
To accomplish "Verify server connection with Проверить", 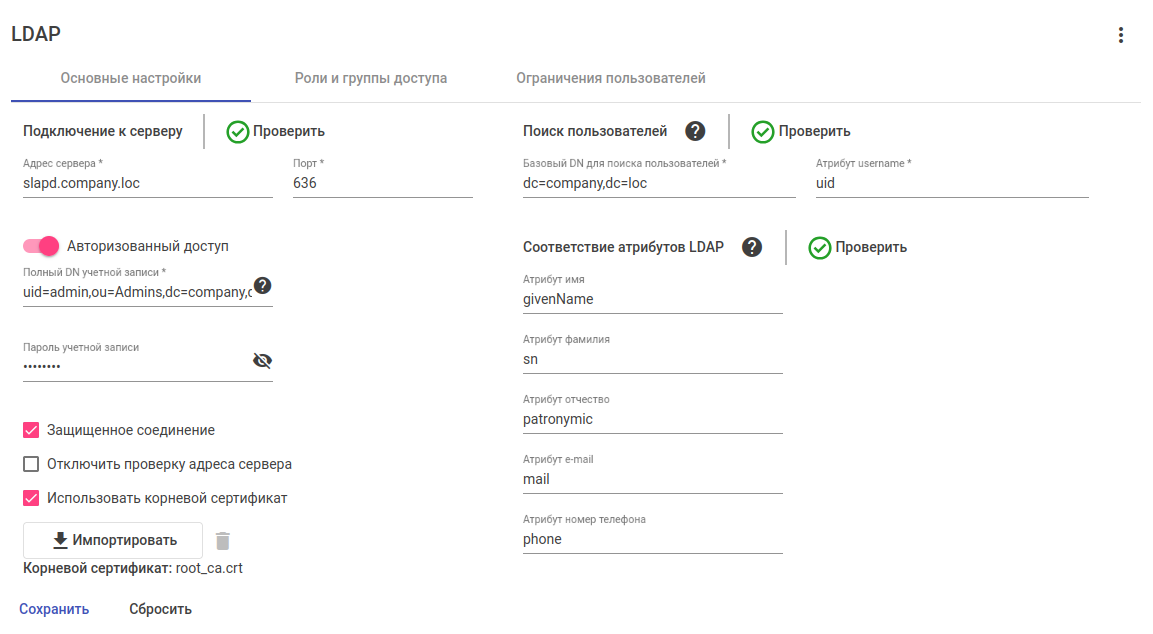I will tap(276, 131).
